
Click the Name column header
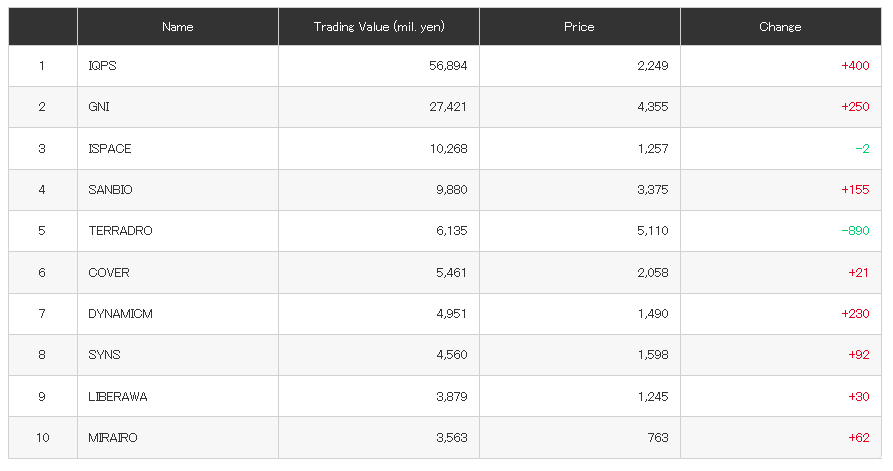[178, 27]
